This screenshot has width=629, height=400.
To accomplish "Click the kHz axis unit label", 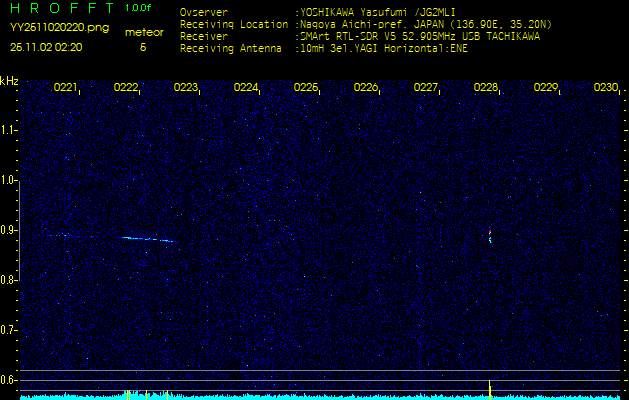I will pyautogui.click(x=9, y=81).
